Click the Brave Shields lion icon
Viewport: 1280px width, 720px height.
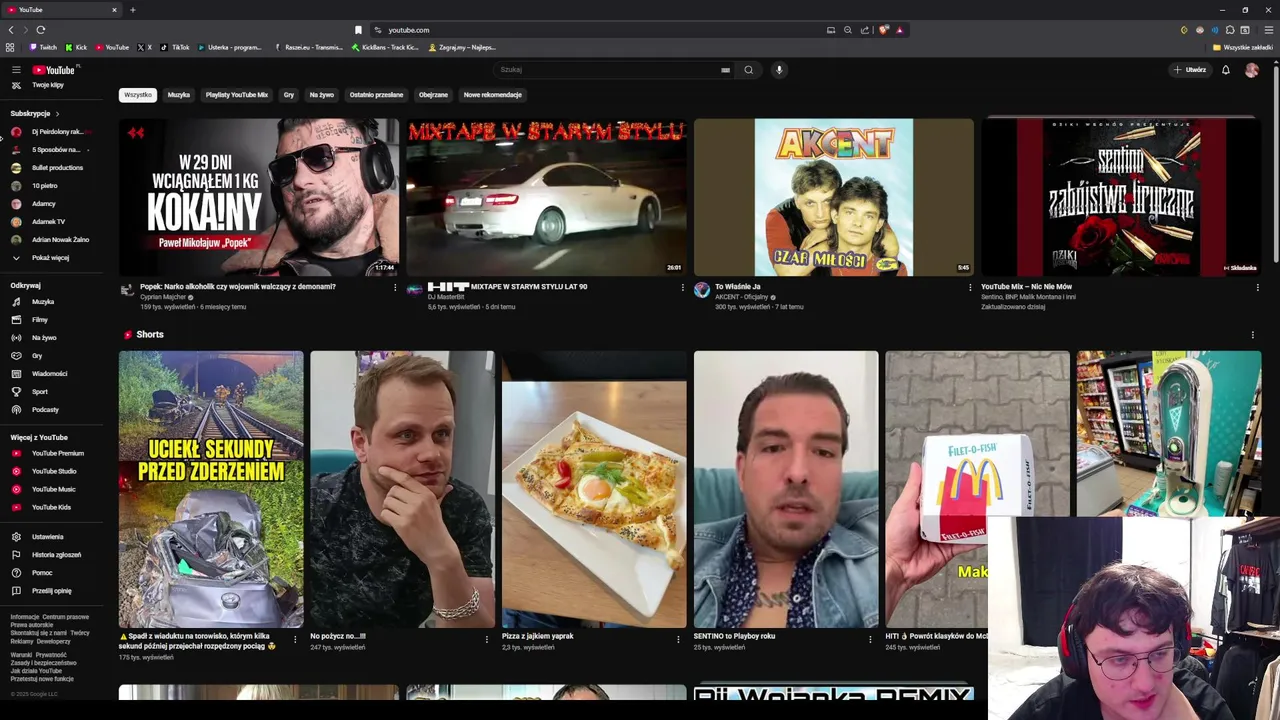(883, 30)
